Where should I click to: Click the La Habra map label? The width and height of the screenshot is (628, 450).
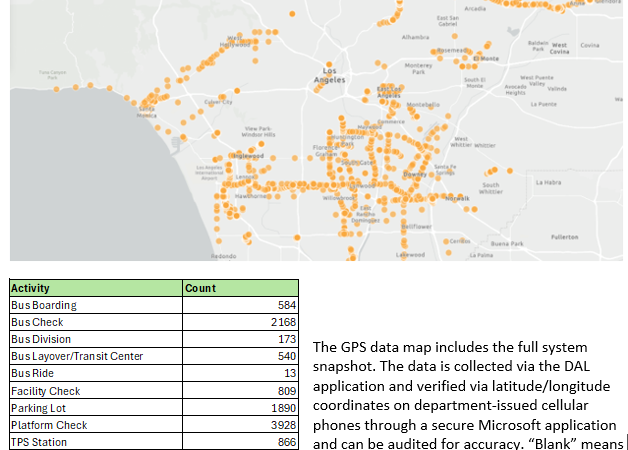pos(548,182)
